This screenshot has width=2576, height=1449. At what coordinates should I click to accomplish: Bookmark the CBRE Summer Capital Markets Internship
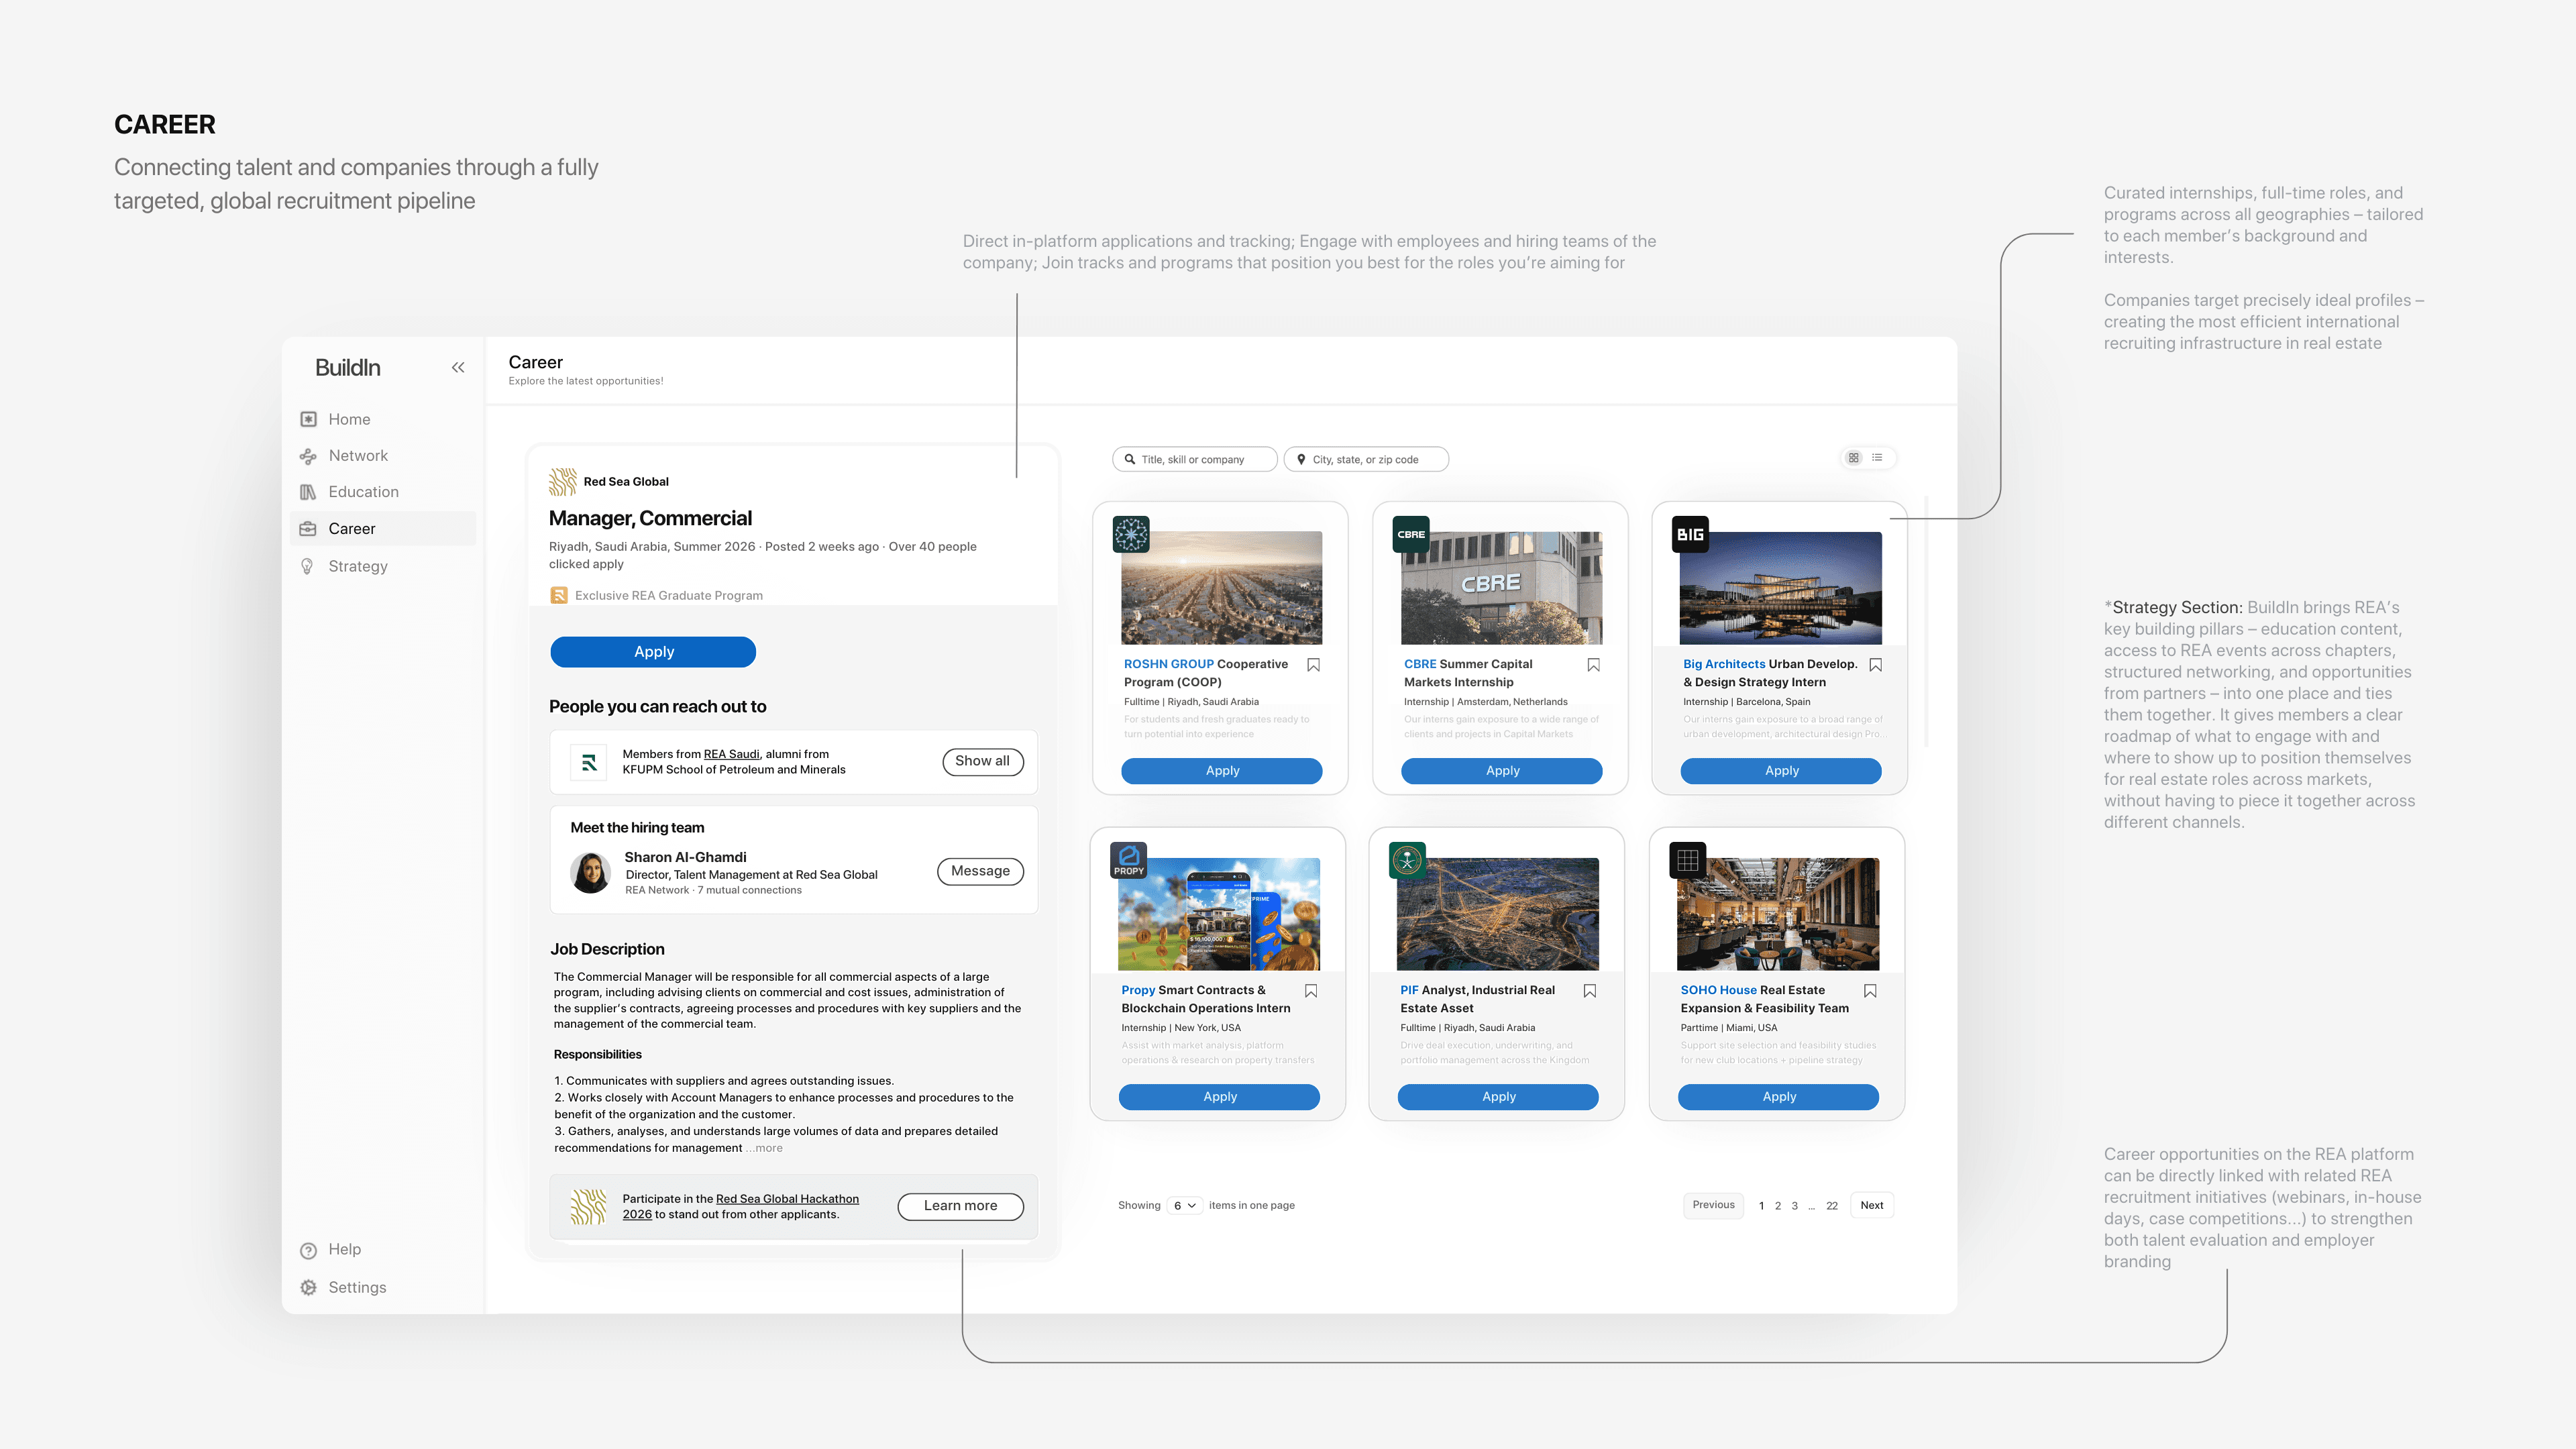(x=1594, y=665)
